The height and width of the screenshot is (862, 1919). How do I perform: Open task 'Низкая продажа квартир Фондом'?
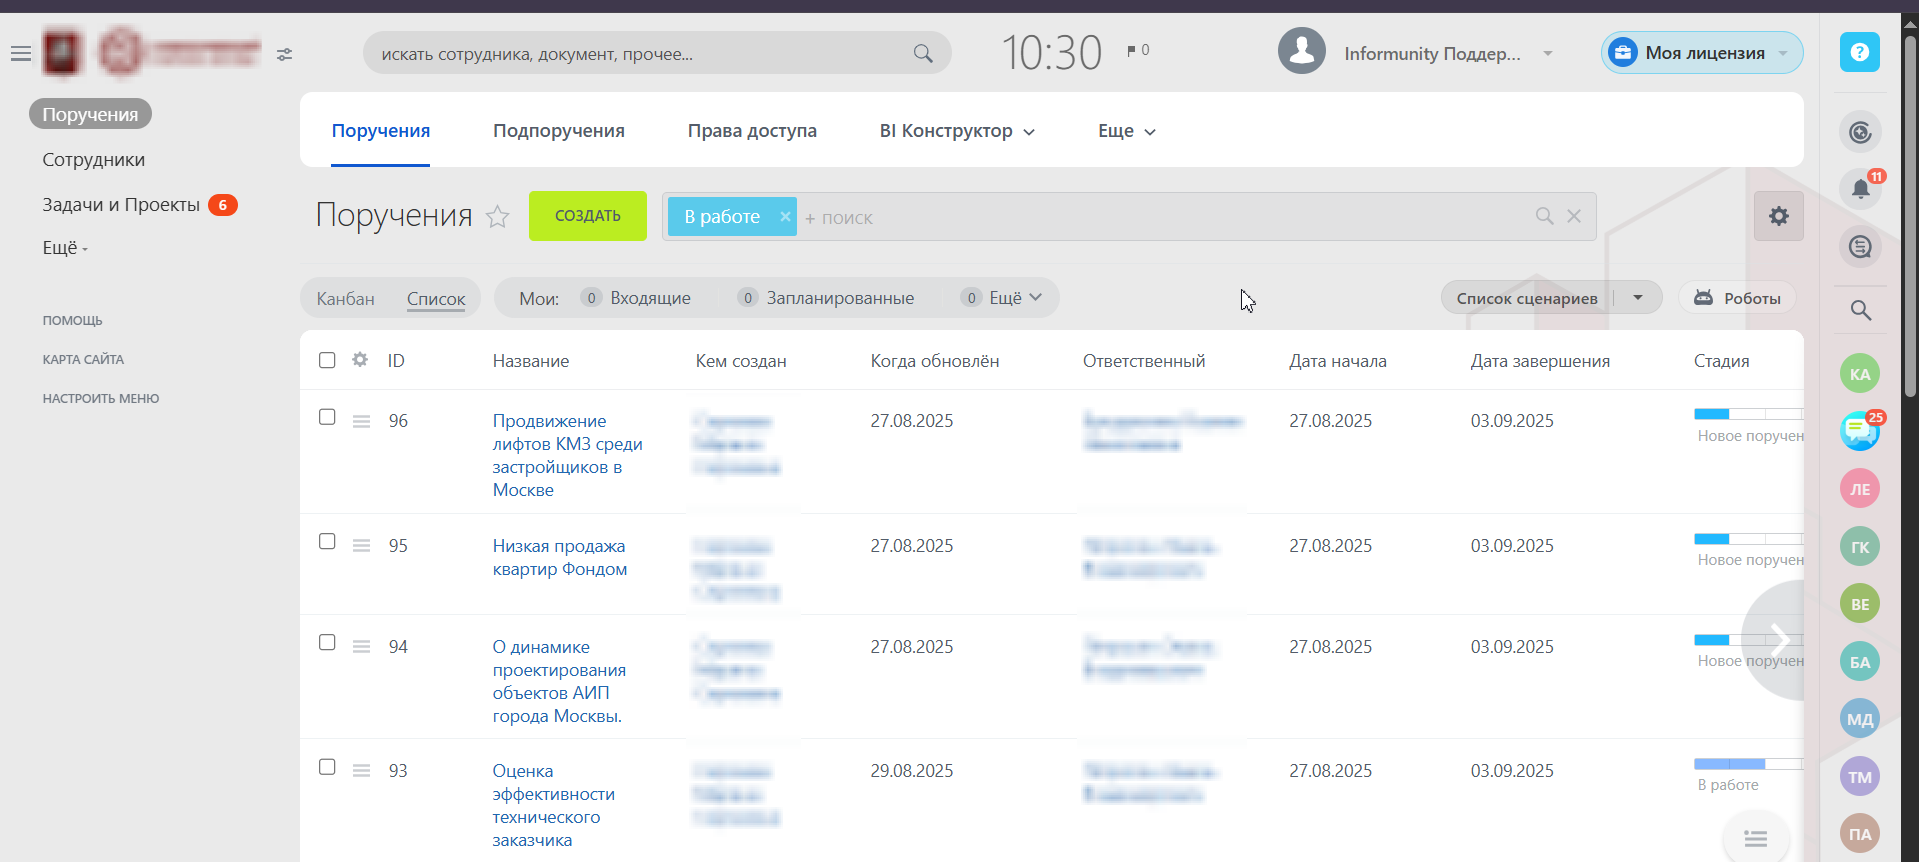pyautogui.click(x=559, y=558)
